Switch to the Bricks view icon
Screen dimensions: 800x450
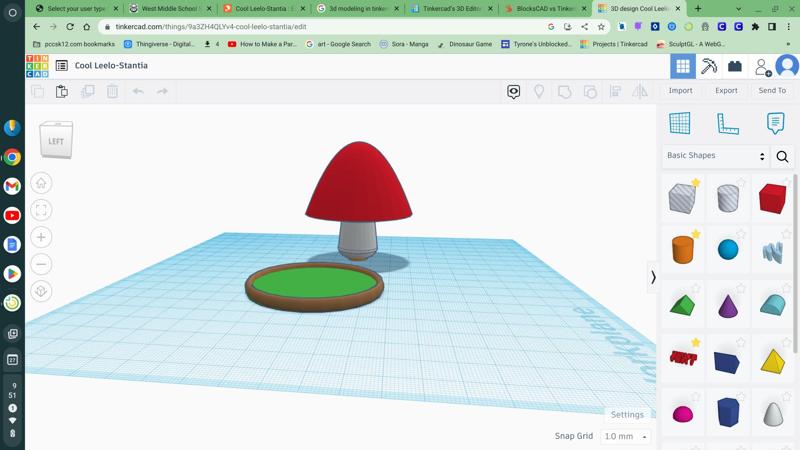735,66
